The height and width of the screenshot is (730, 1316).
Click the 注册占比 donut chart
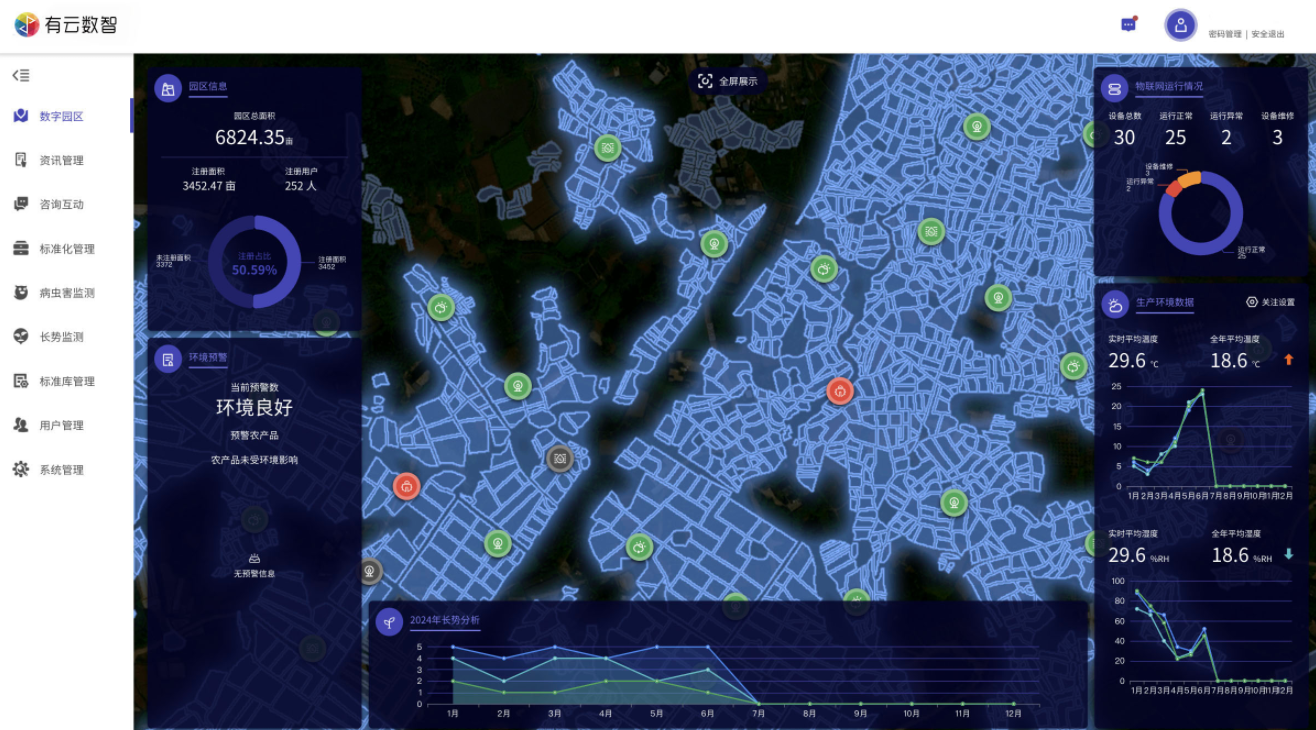tap(254, 263)
